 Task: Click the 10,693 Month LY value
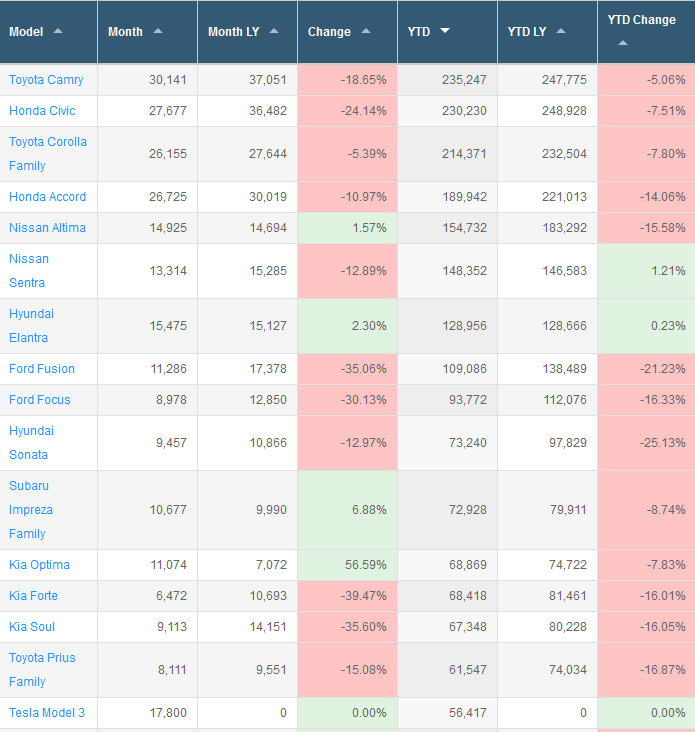click(268, 596)
